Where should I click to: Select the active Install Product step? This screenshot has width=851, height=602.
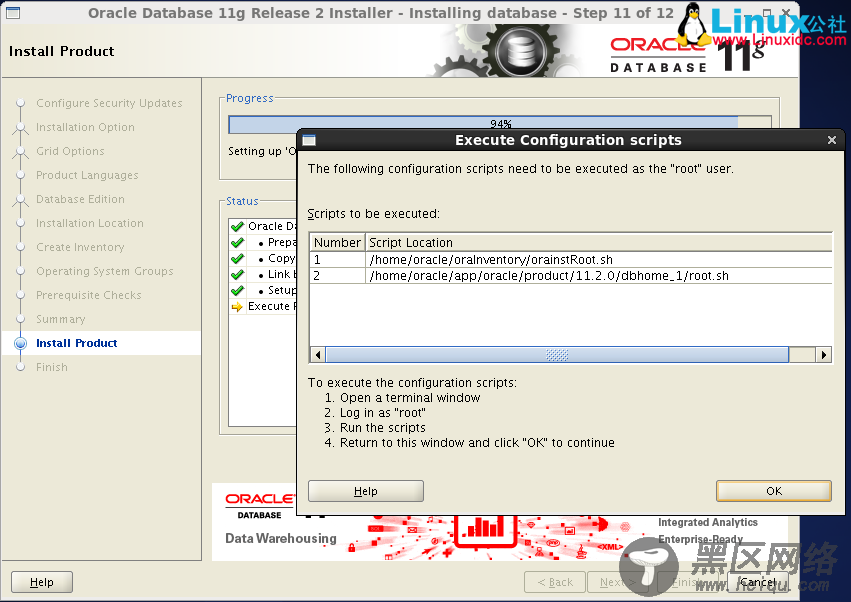pyautogui.click(x=77, y=343)
